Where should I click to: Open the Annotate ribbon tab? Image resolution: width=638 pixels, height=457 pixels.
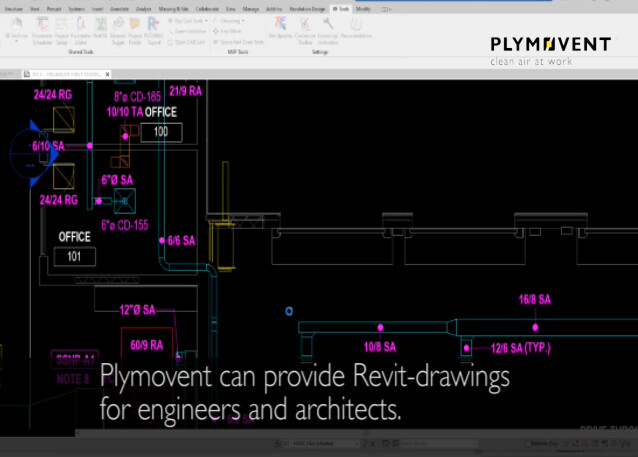click(x=119, y=9)
